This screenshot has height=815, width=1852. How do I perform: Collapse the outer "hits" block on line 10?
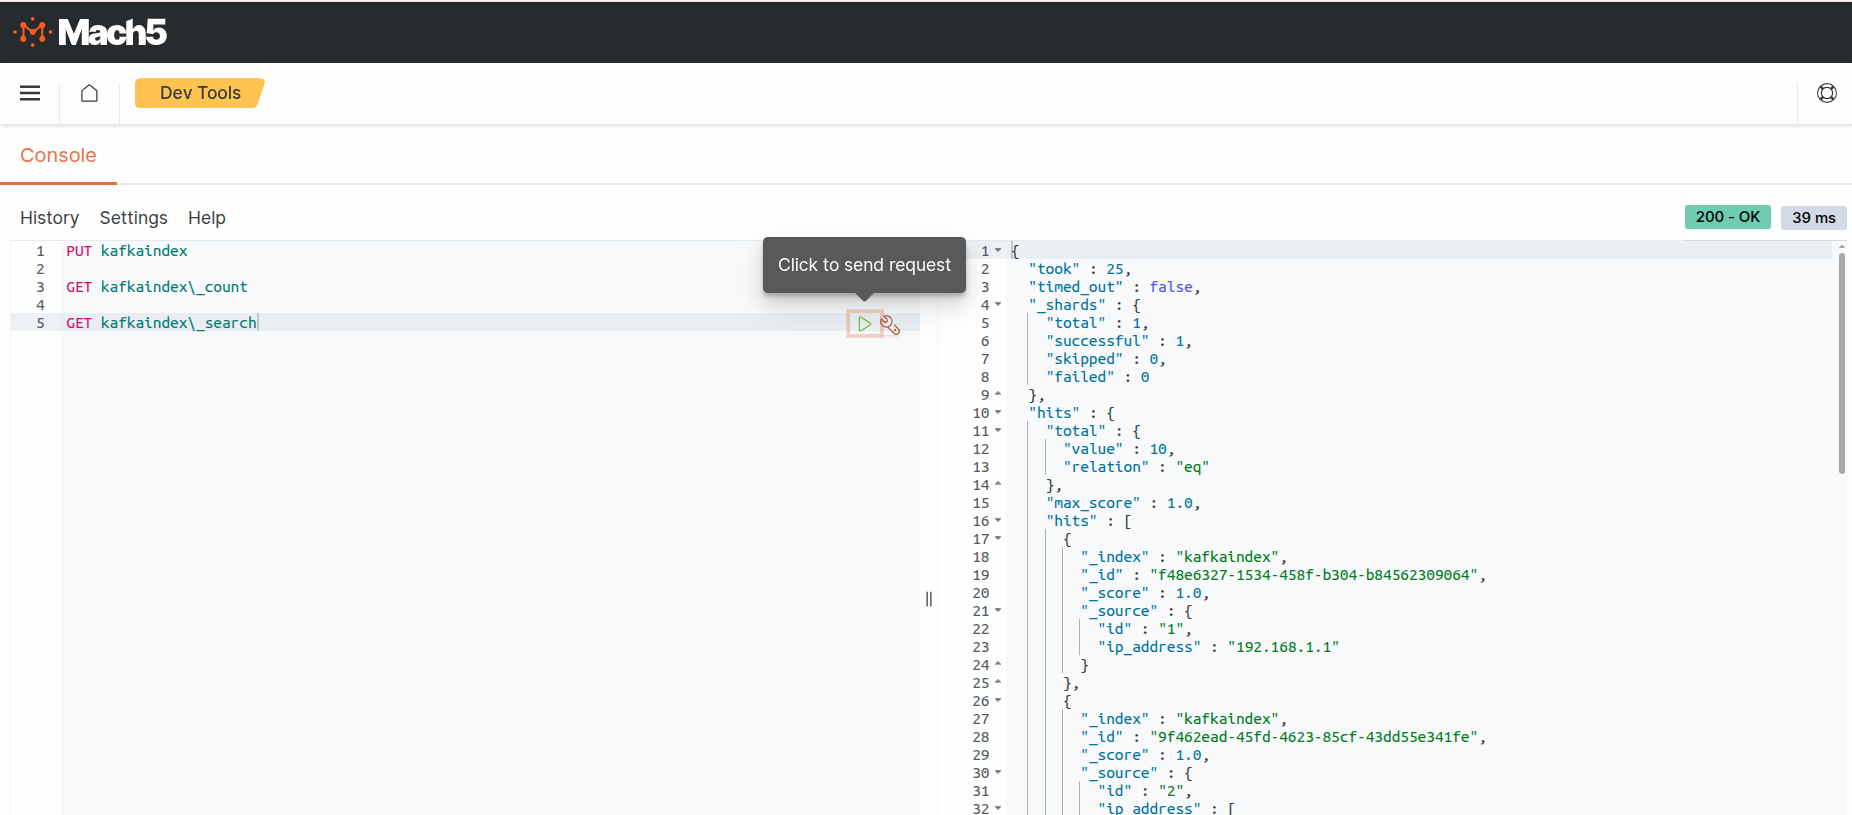[x=998, y=413]
